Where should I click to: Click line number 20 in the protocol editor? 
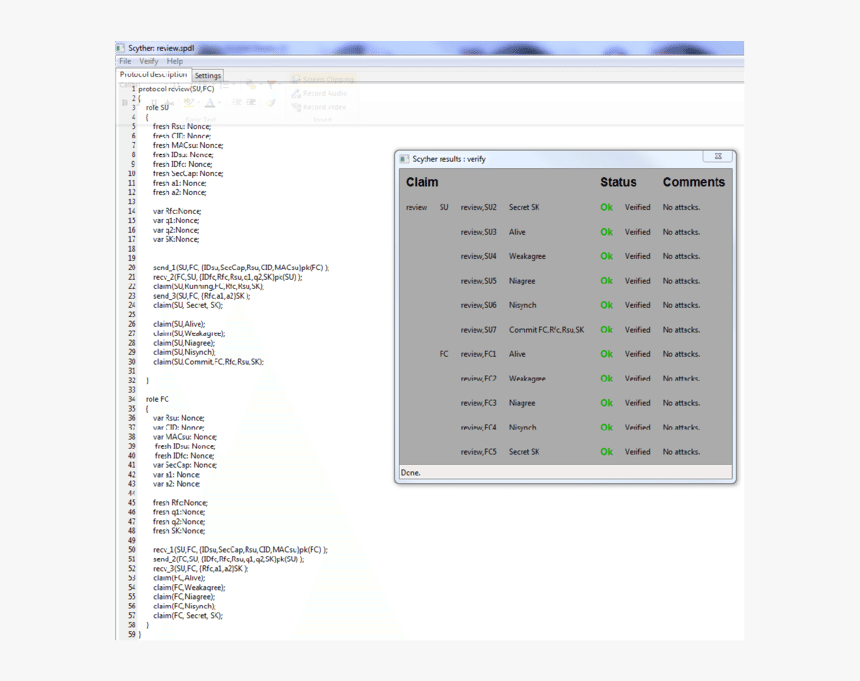131,268
